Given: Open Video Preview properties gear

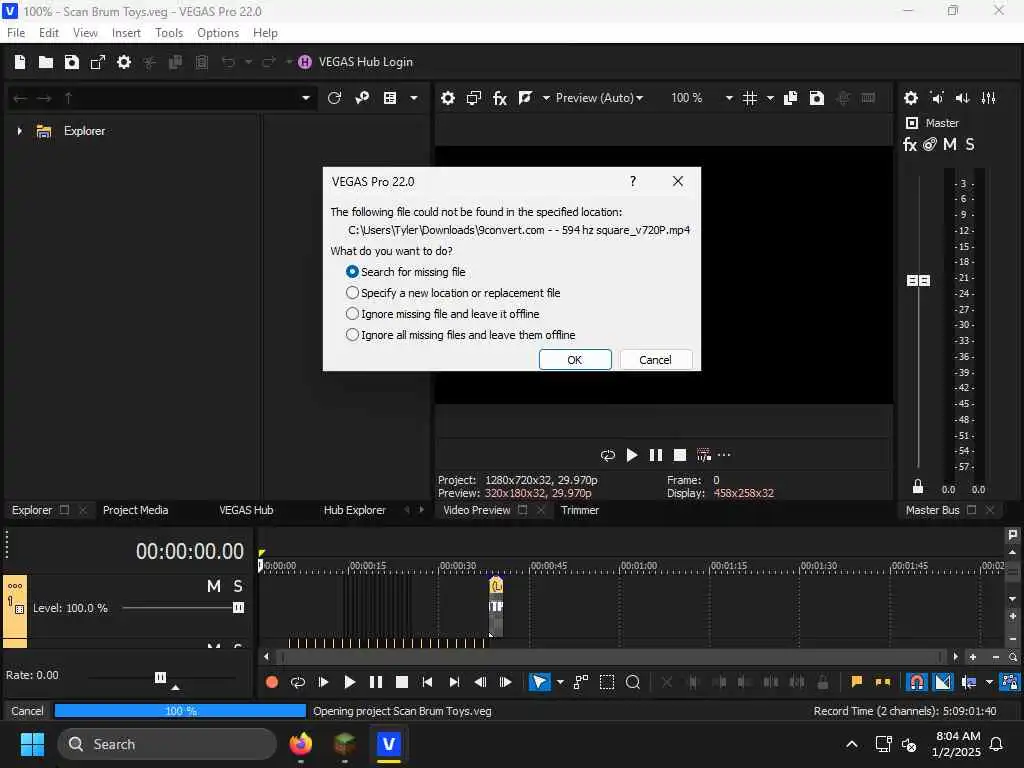Looking at the screenshot, I should [x=447, y=98].
